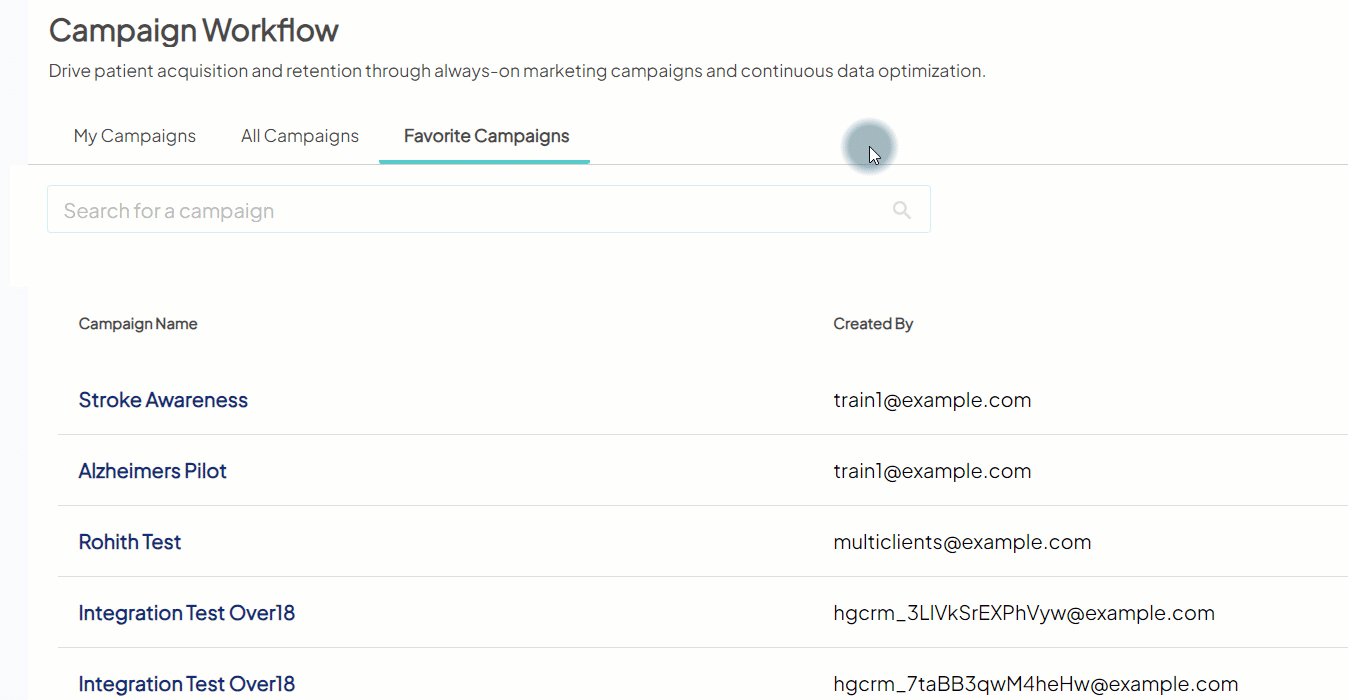Open the All Campaigns tab

point(300,136)
